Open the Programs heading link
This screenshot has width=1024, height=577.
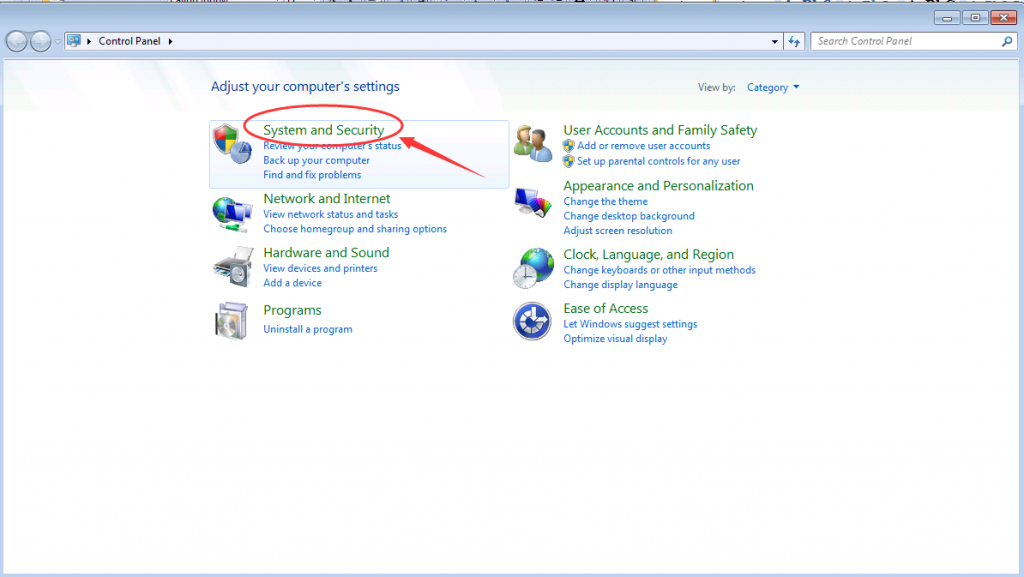coord(292,310)
